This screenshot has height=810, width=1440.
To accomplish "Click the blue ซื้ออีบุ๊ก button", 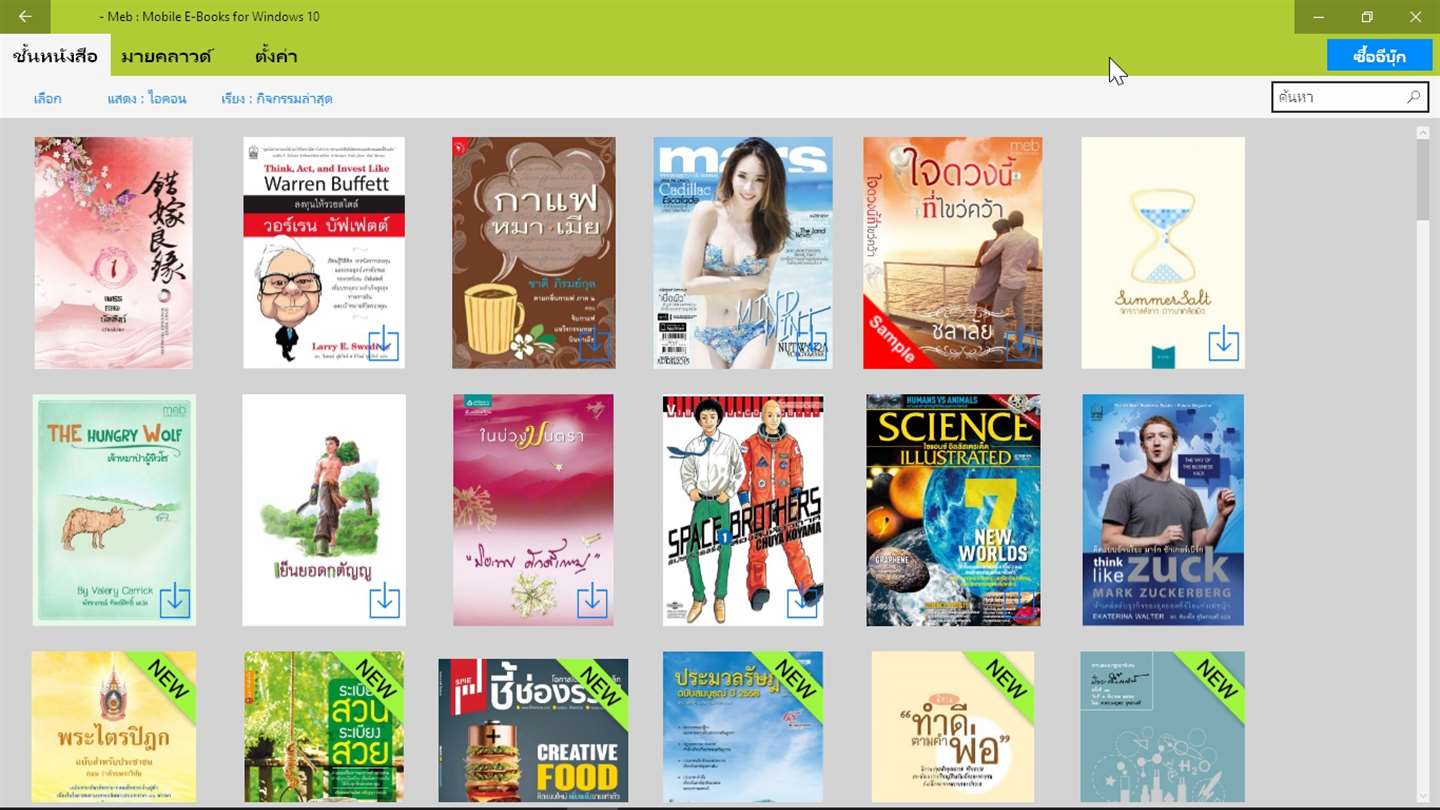I will tap(1379, 55).
